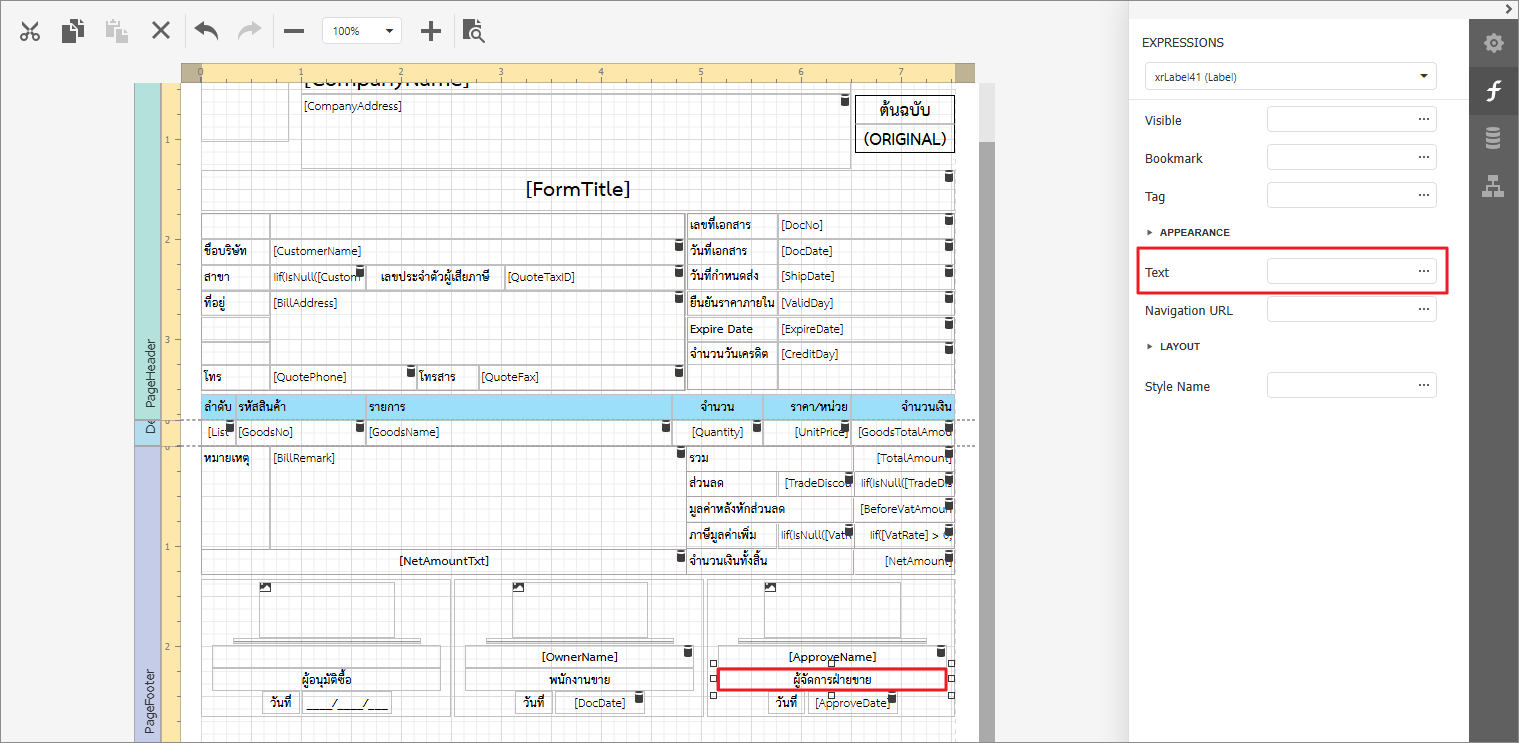The image size is (1519, 743).
Task: Open the Properties gear tab
Action: click(1493, 43)
